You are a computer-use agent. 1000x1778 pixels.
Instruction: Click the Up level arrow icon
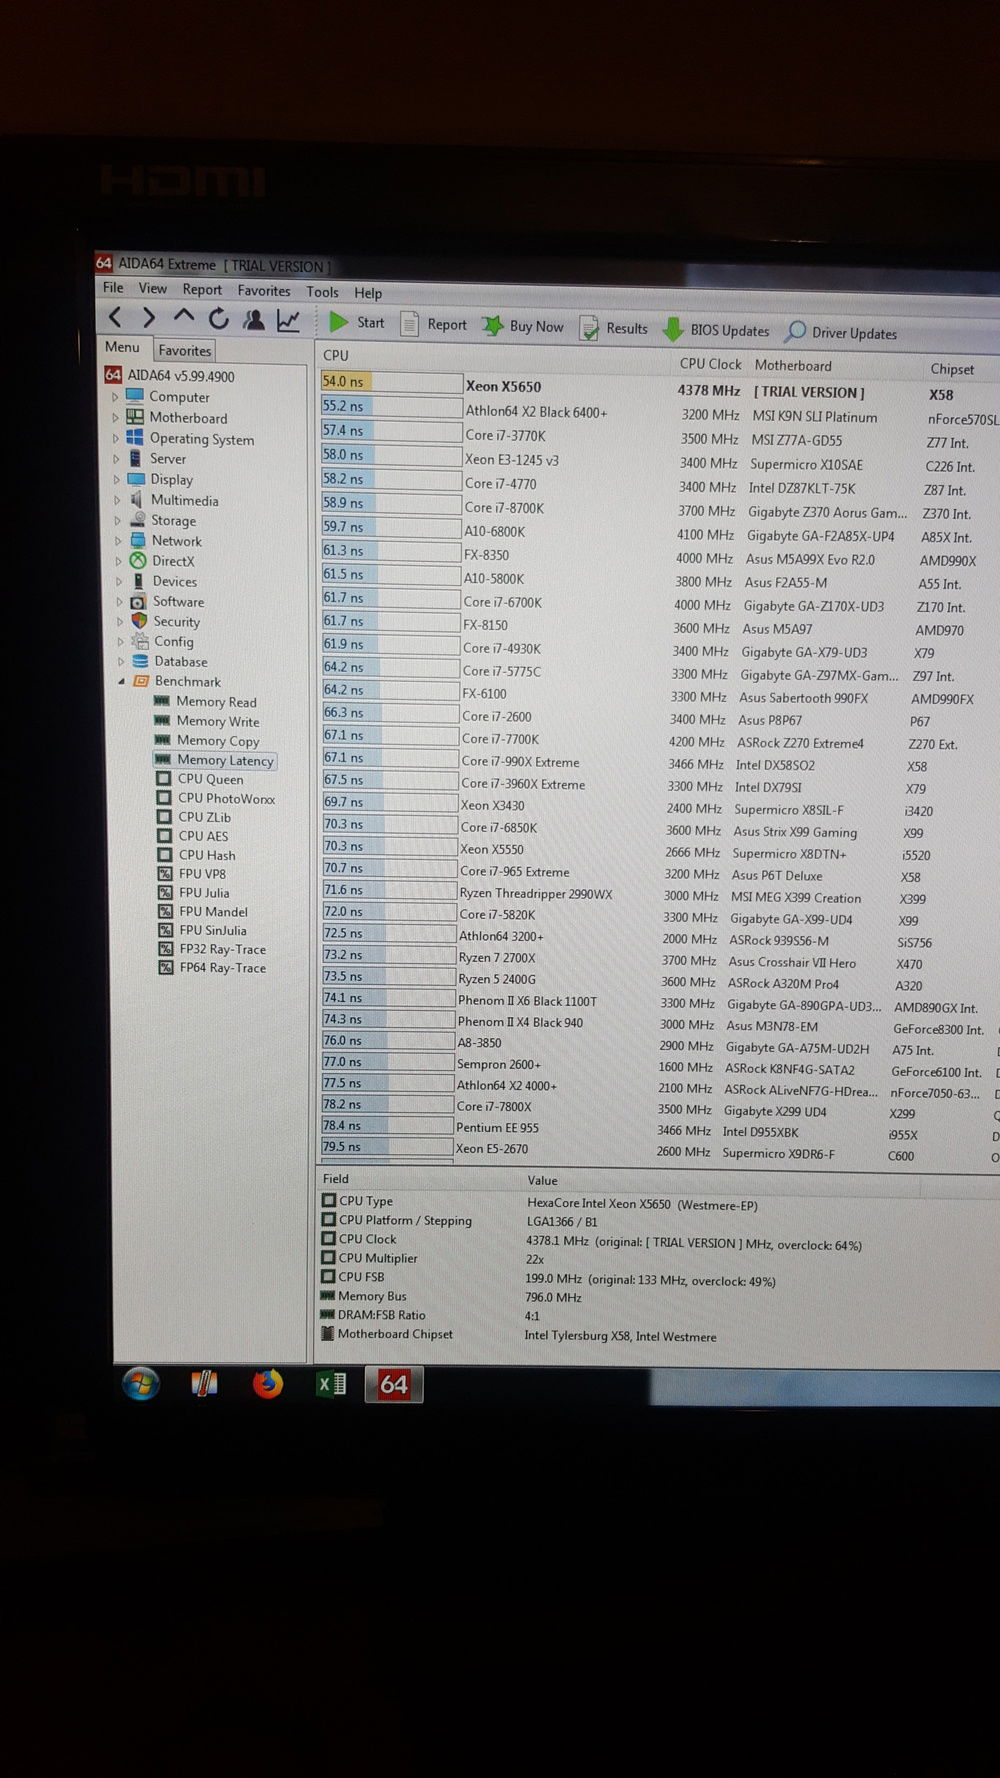point(184,317)
